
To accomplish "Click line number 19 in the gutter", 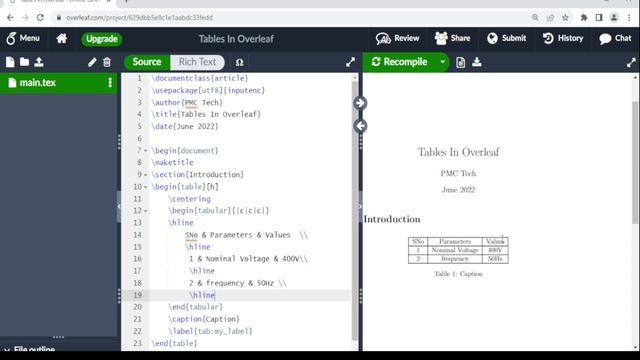I will (x=138, y=295).
